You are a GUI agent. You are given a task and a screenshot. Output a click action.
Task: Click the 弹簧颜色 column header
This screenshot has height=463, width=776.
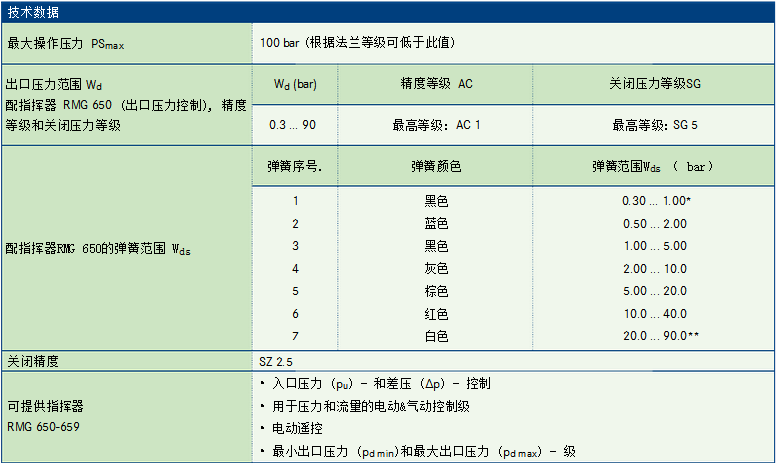tap(436, 166)
